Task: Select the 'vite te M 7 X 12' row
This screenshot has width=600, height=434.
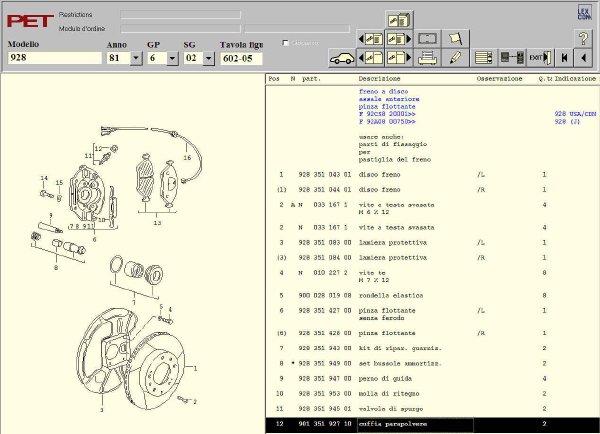Action: (432, 276)
